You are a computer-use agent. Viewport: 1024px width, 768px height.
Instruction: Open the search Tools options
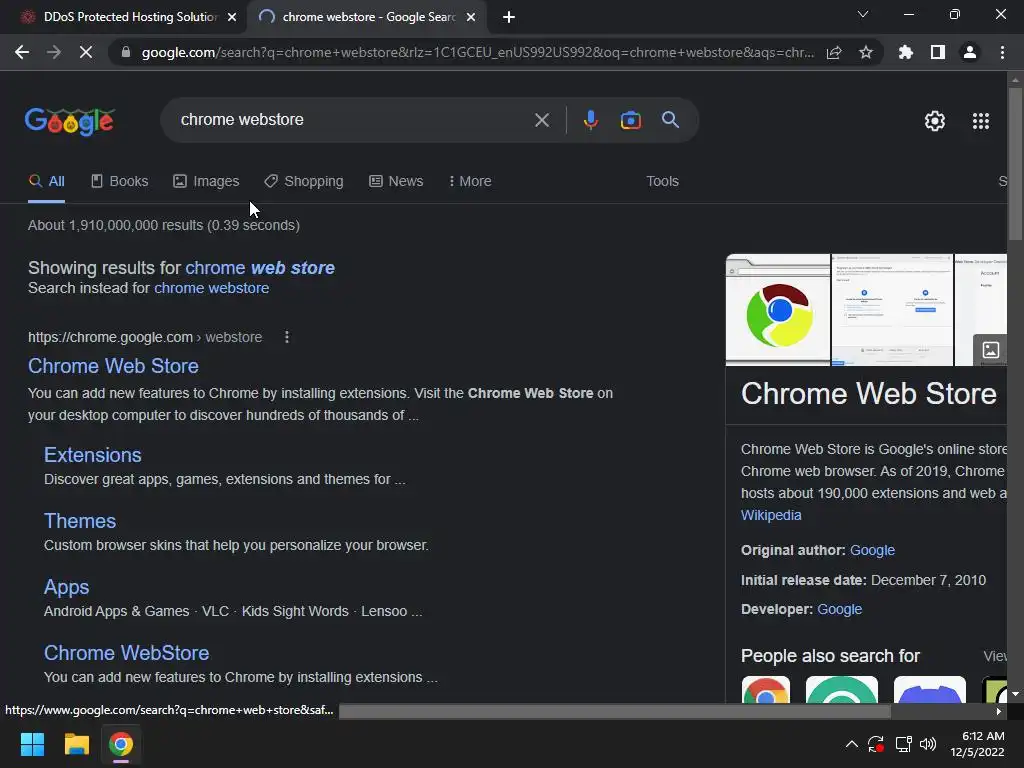662,182
